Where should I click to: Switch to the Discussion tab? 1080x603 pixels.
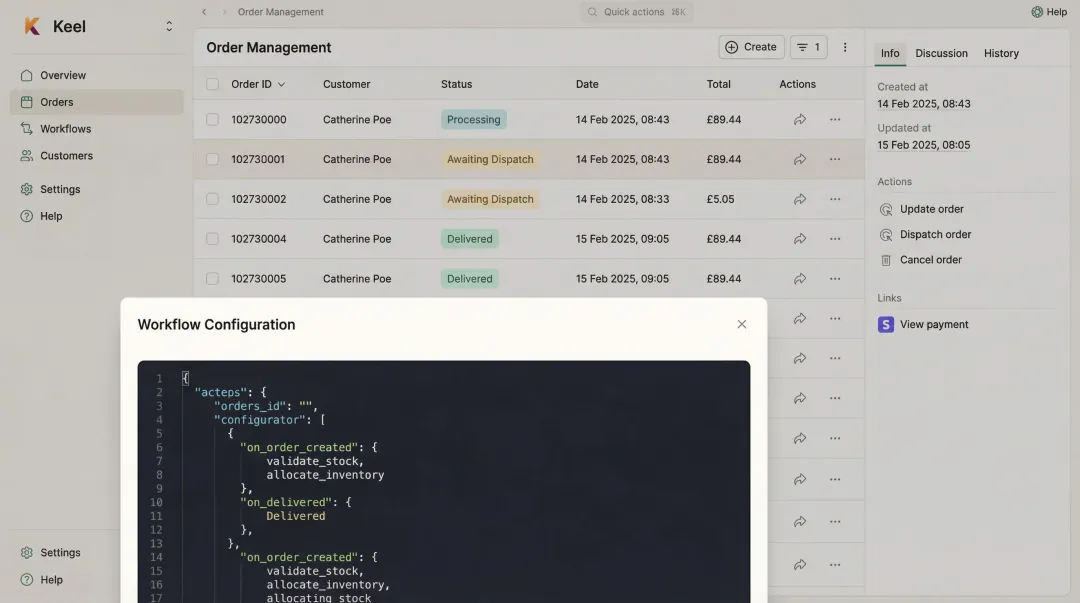click(x=941, y=53)
